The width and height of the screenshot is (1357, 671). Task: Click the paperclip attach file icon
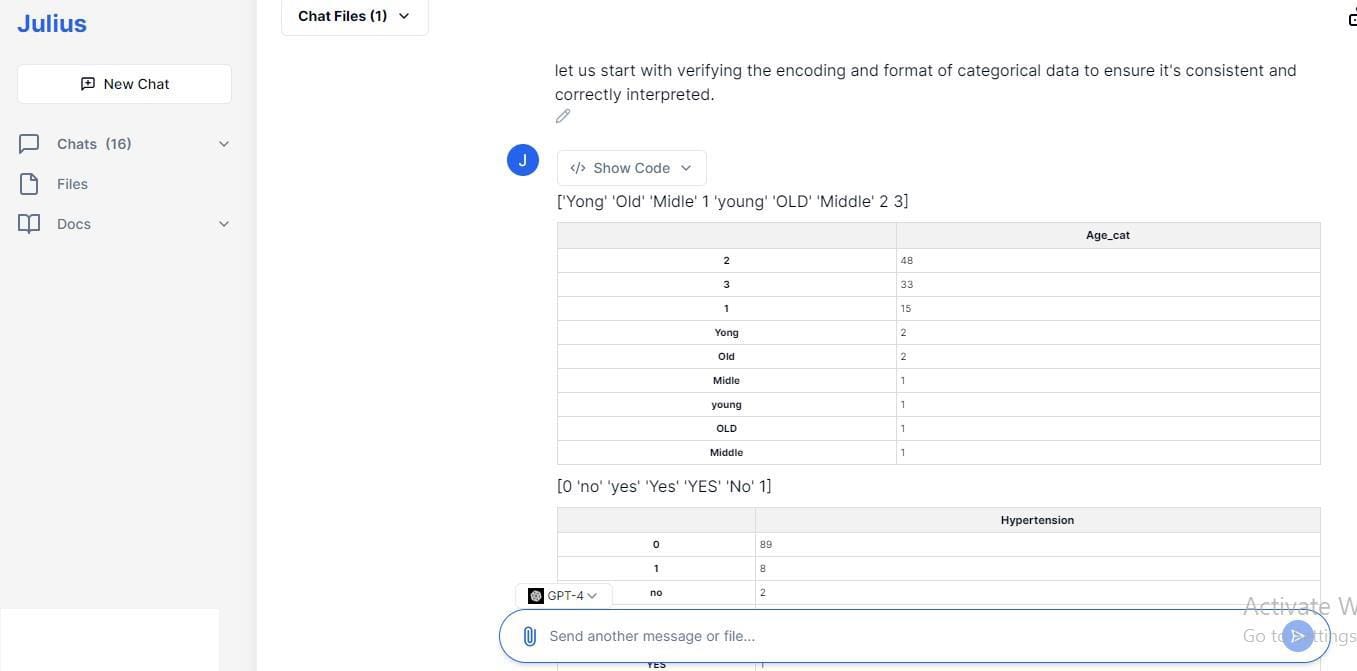(x=530, y=636)
